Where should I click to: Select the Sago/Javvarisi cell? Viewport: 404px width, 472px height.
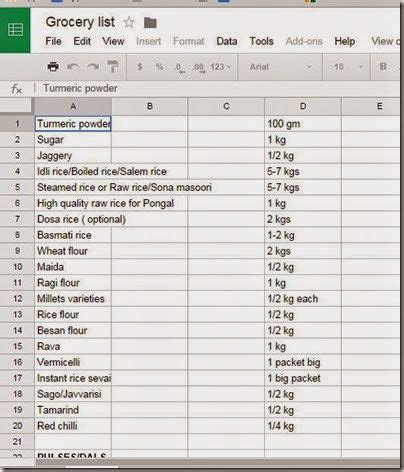(x=73, y=394)
